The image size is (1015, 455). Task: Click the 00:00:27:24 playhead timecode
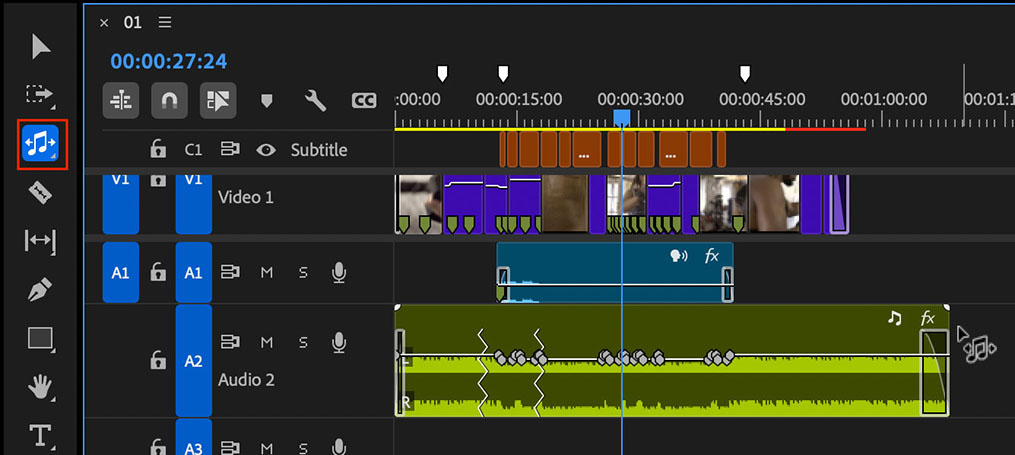tap(169, 61)
